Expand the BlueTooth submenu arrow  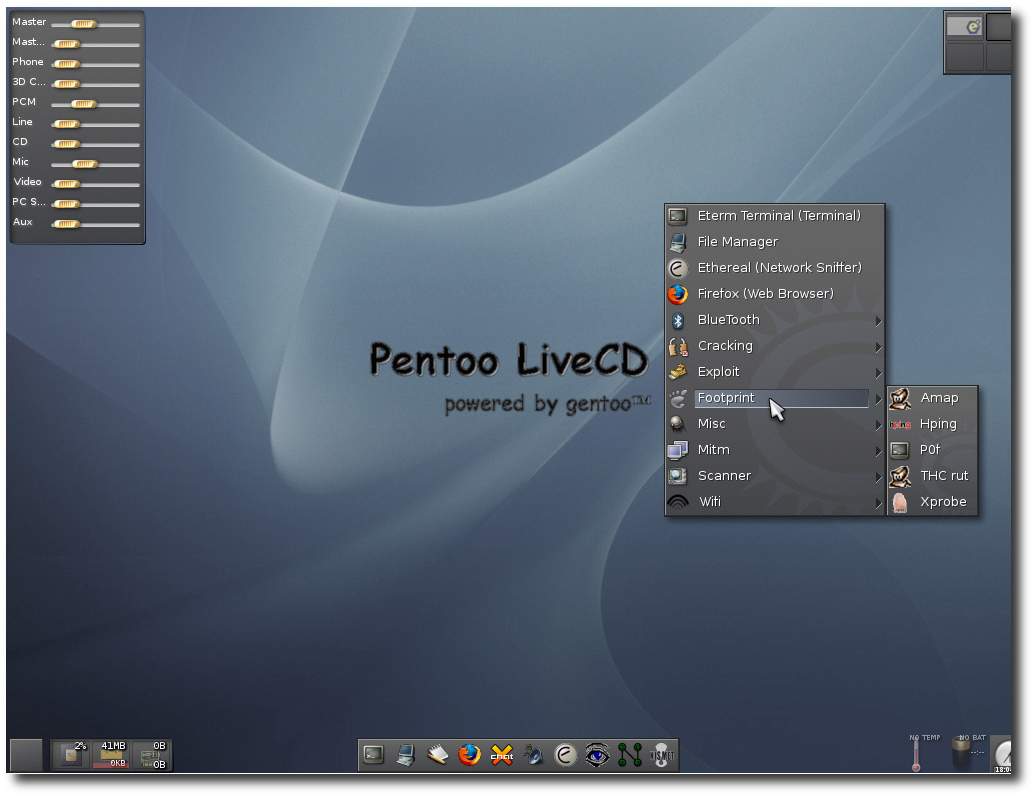(878, 320)
